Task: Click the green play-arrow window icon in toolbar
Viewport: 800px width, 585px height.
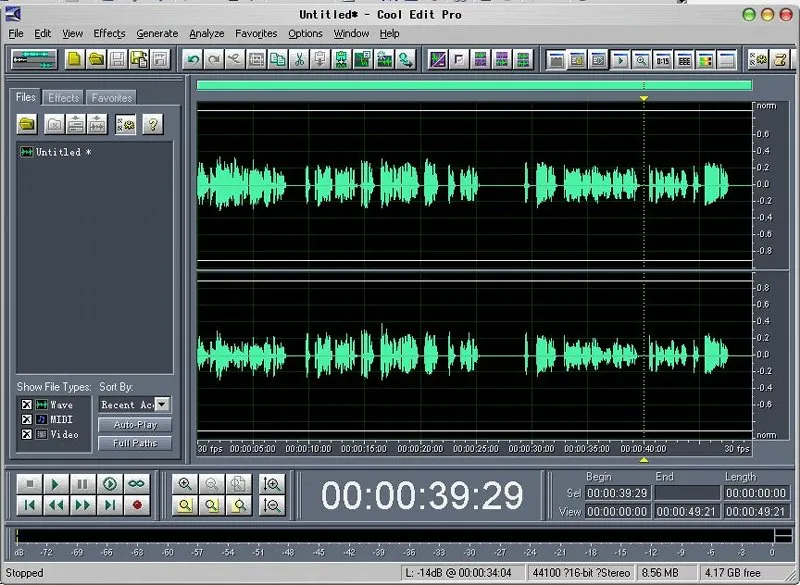Action: [x=620, y=60]
